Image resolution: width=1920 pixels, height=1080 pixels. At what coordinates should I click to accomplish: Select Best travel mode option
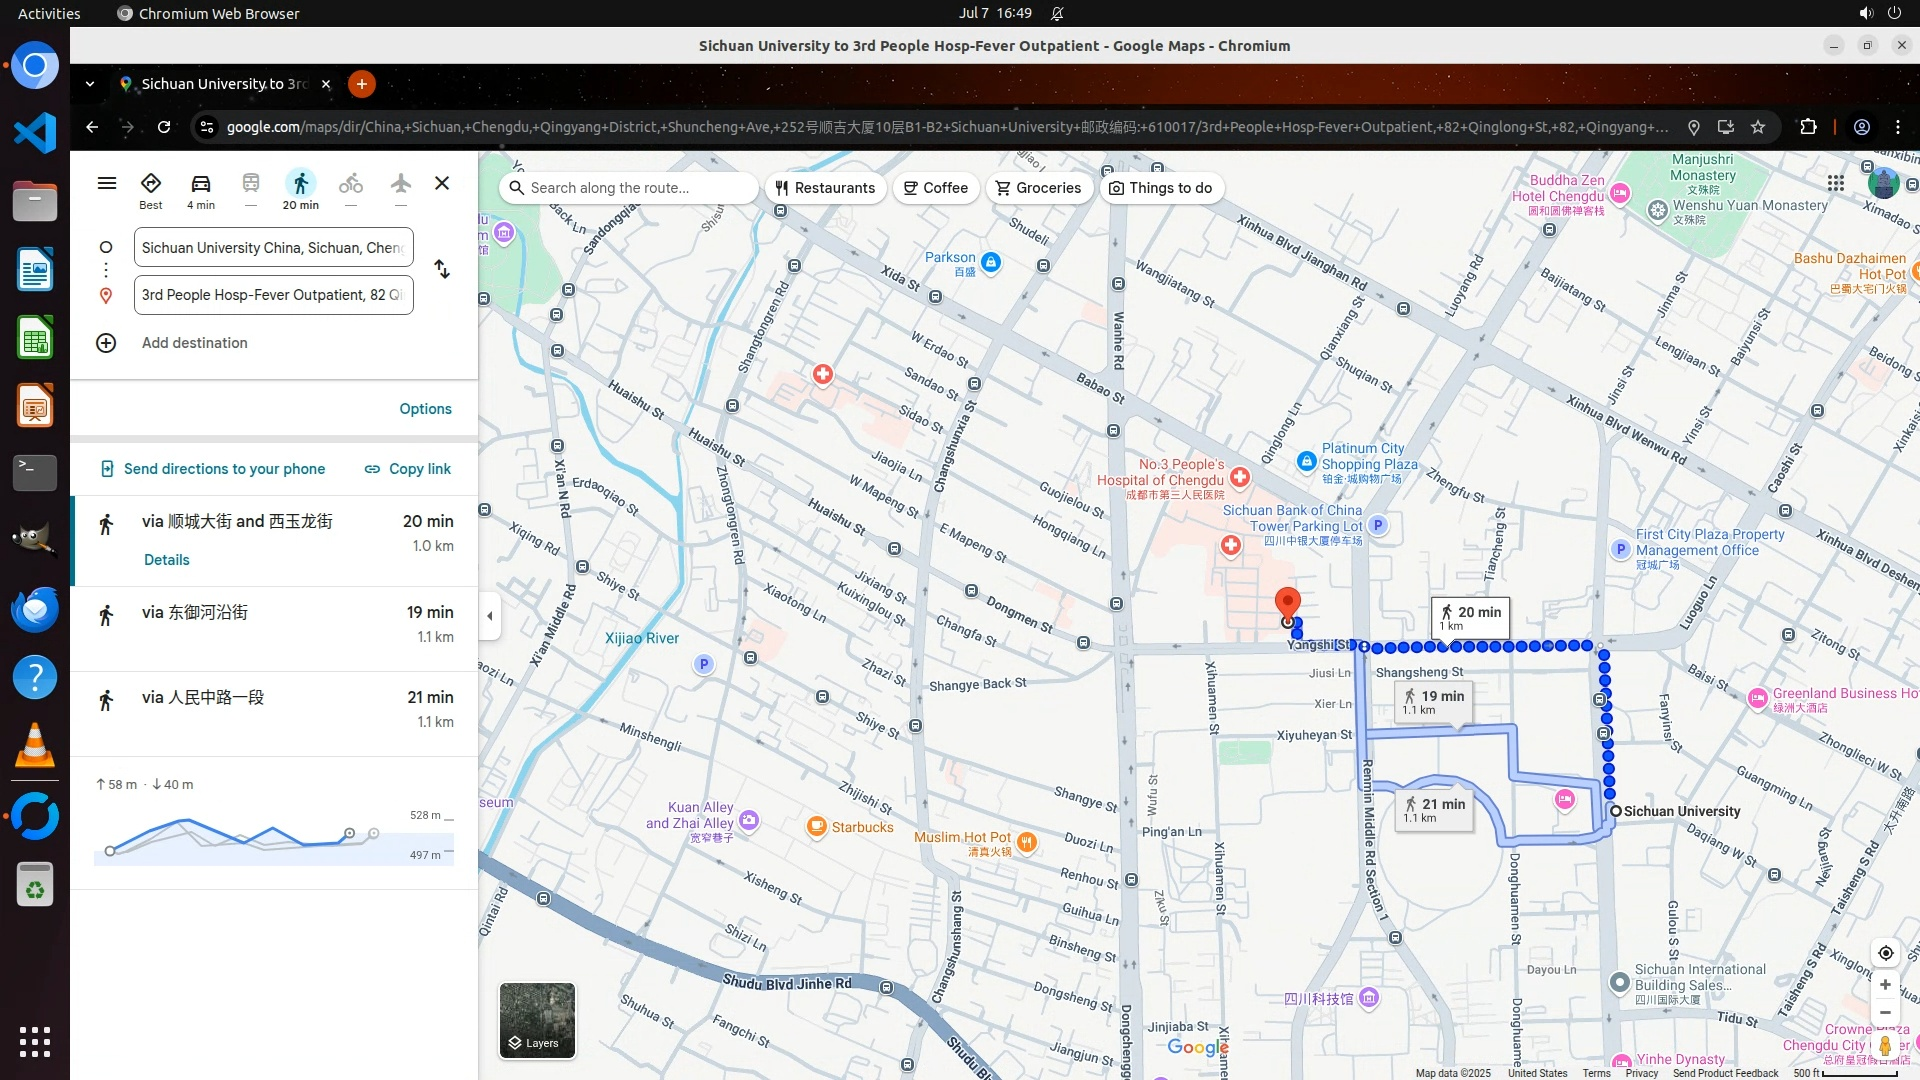(x=150, y=185)
